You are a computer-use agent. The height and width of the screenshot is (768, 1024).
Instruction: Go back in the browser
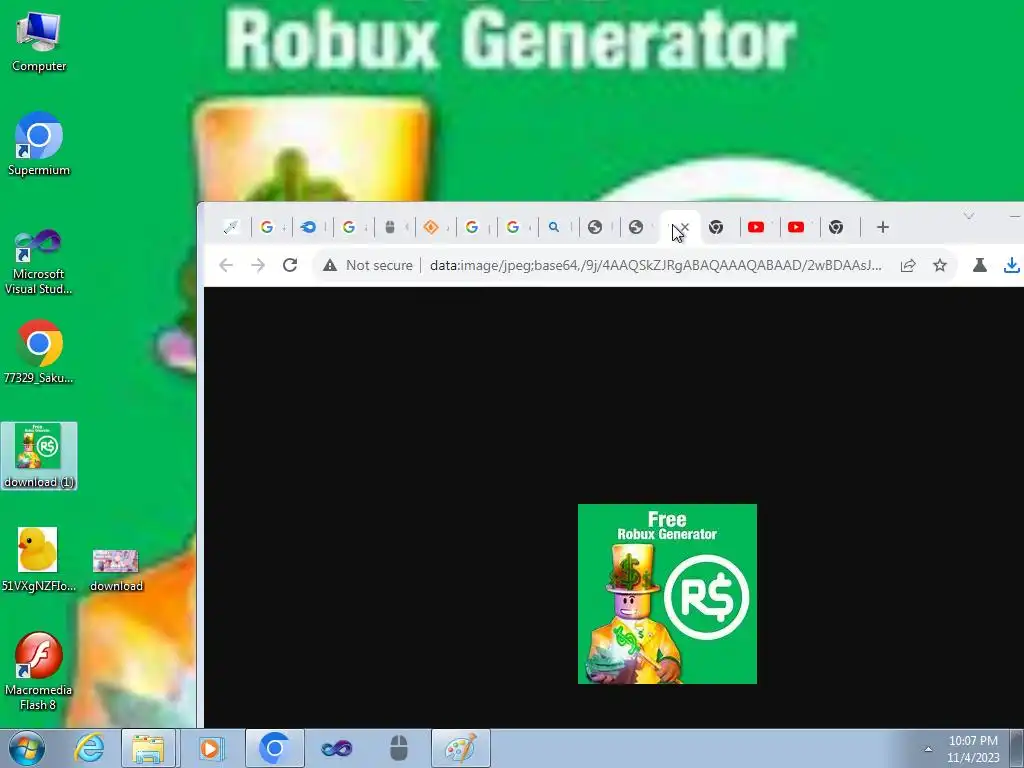click(x=226, y=265)
